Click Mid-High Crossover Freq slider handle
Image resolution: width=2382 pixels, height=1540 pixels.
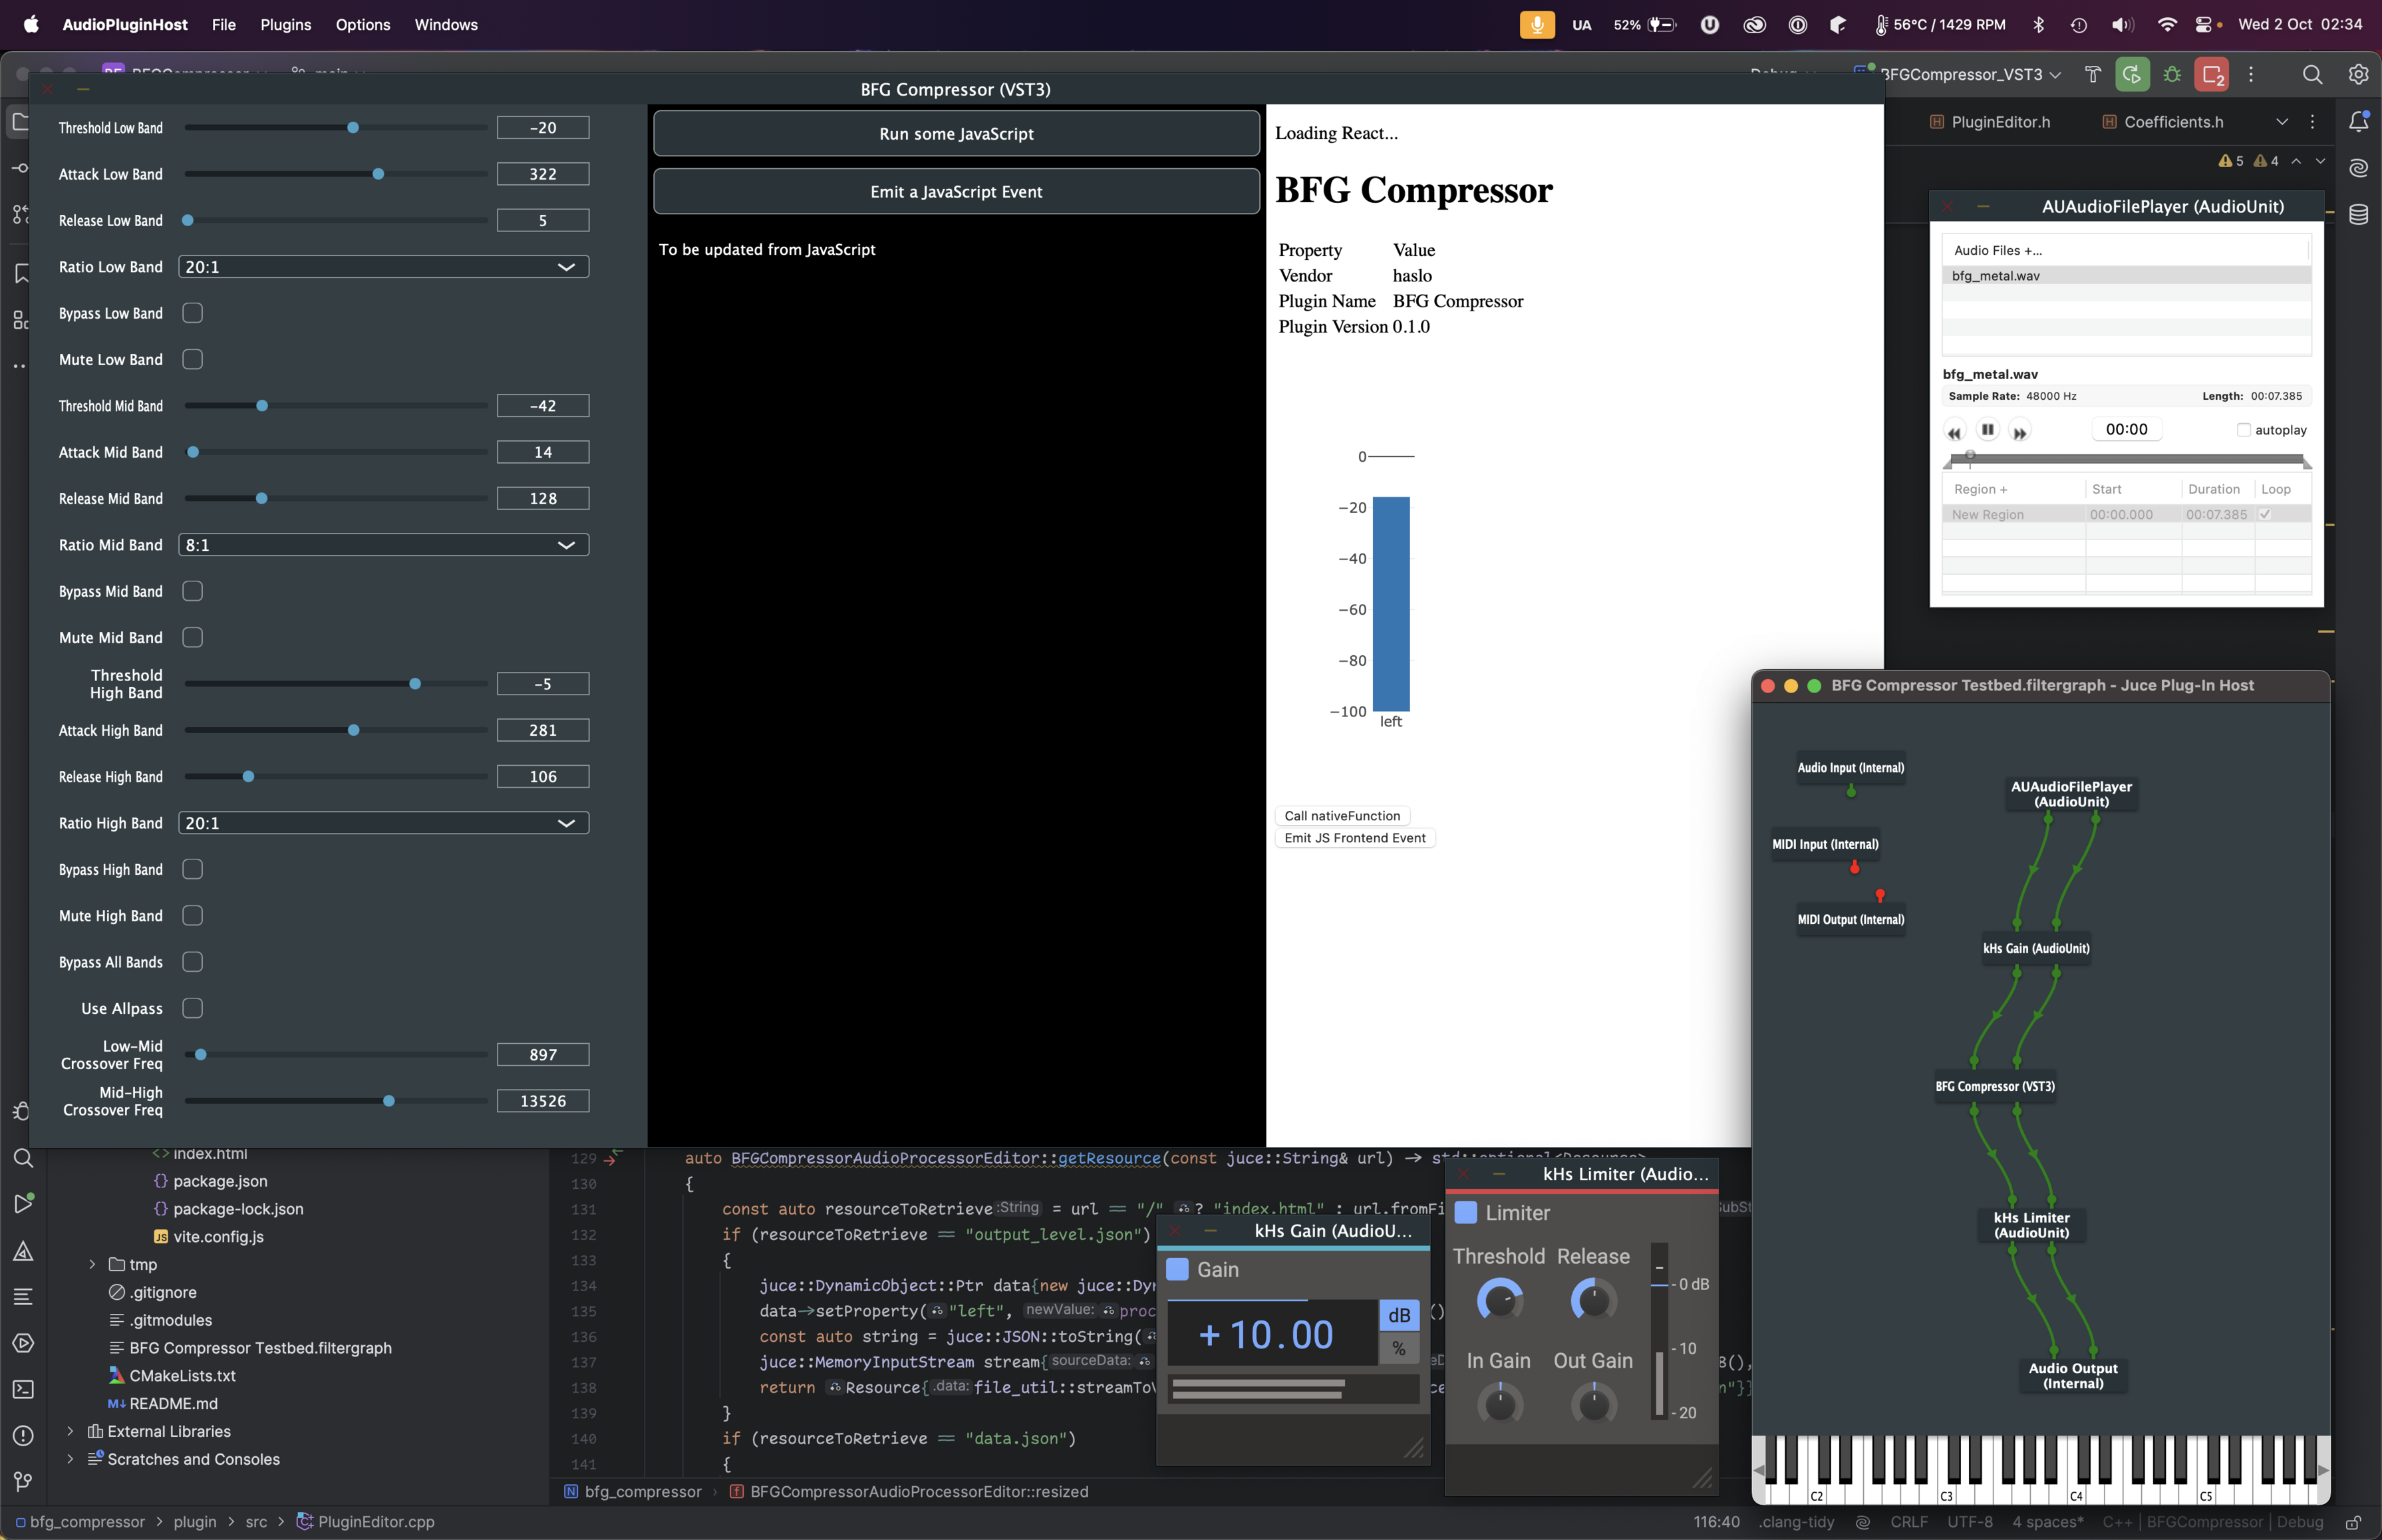click(389, 1101)
